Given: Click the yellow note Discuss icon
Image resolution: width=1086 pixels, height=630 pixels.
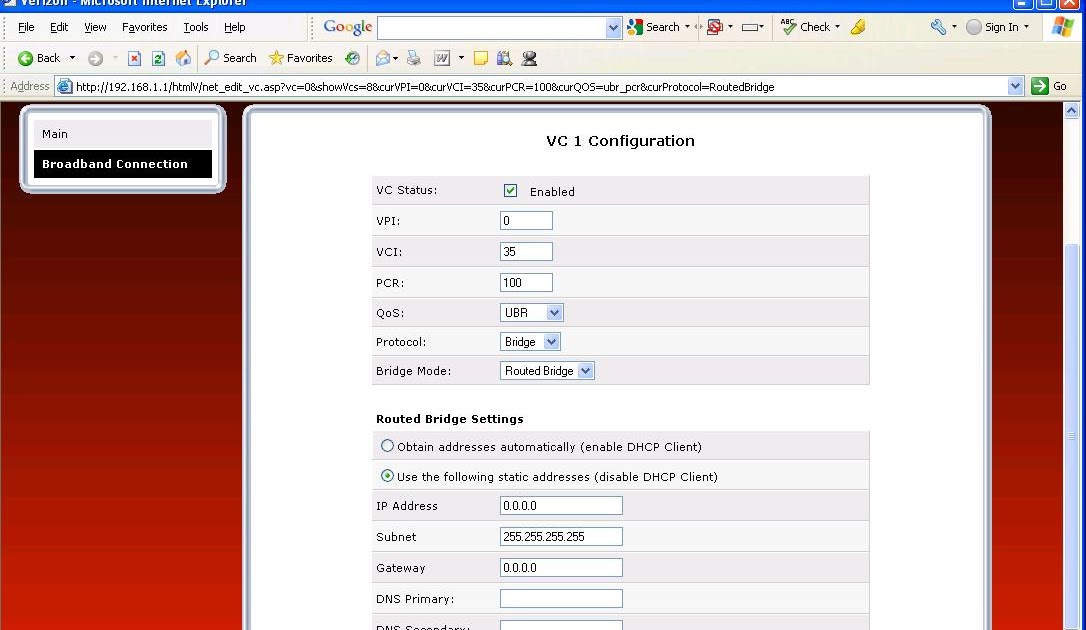Looking at the screenshot, I should (481, 58).
